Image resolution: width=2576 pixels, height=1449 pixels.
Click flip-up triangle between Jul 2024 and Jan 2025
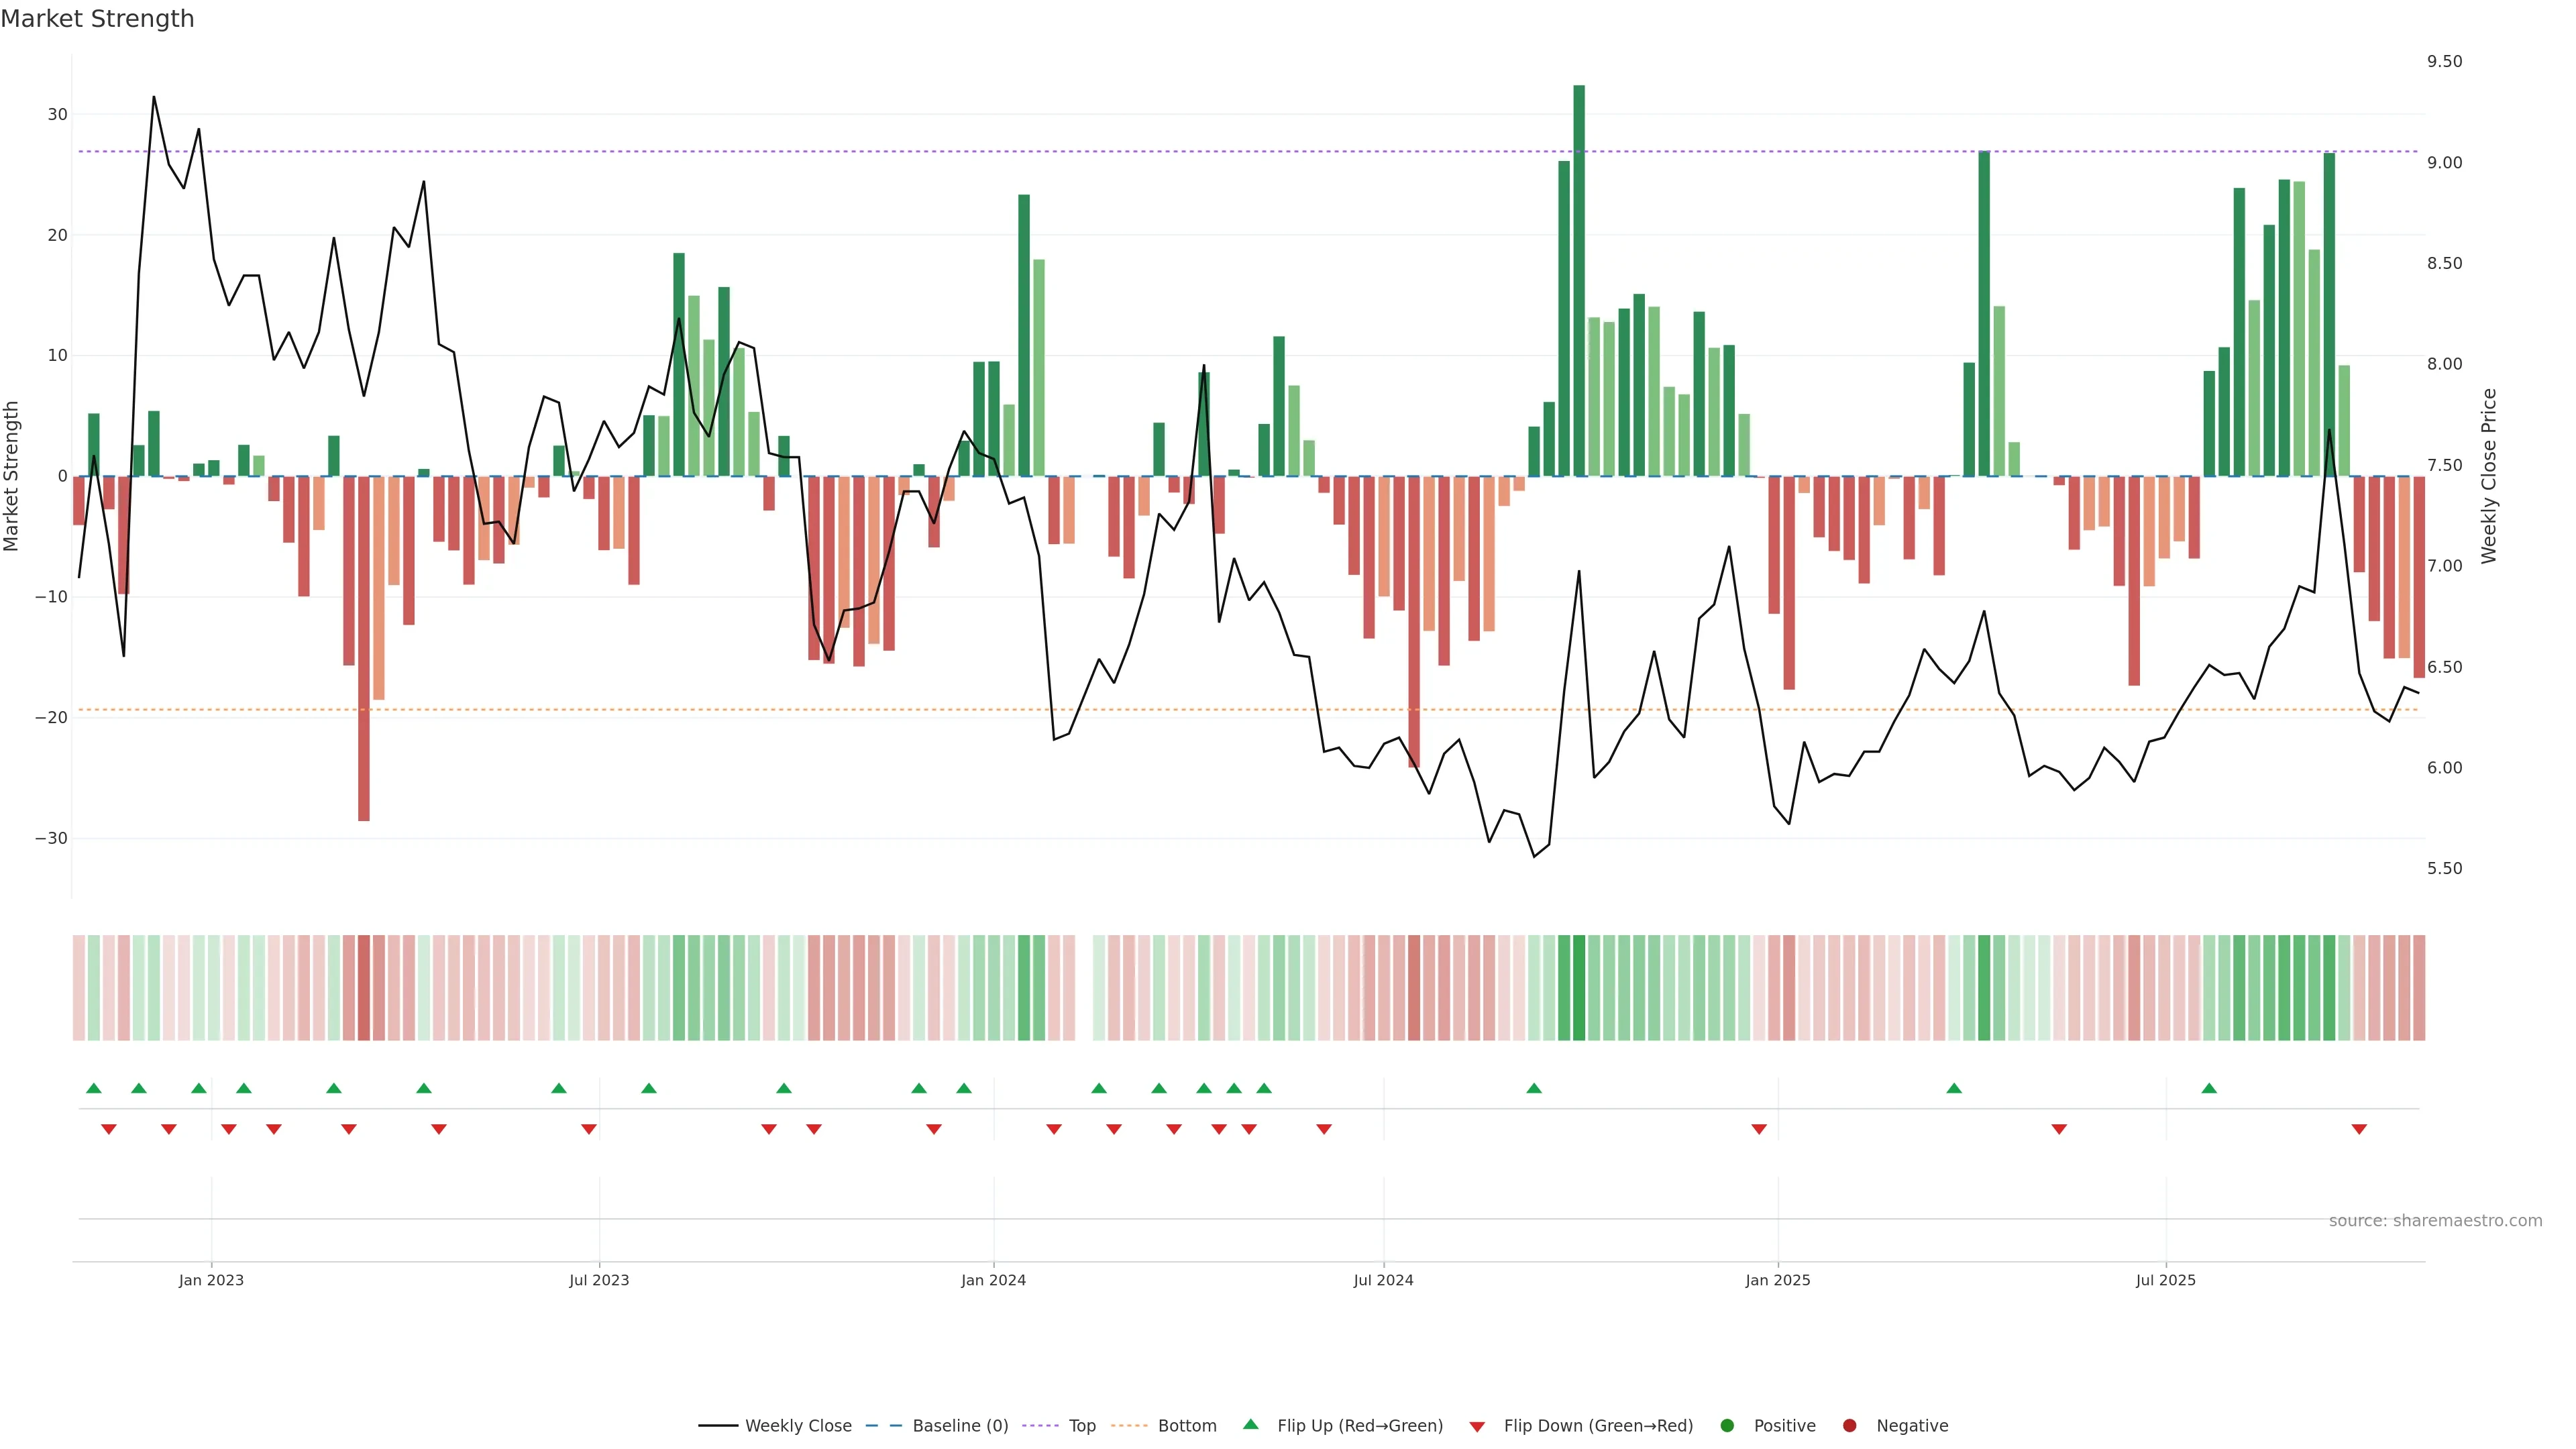(x=1534, y=1088)
